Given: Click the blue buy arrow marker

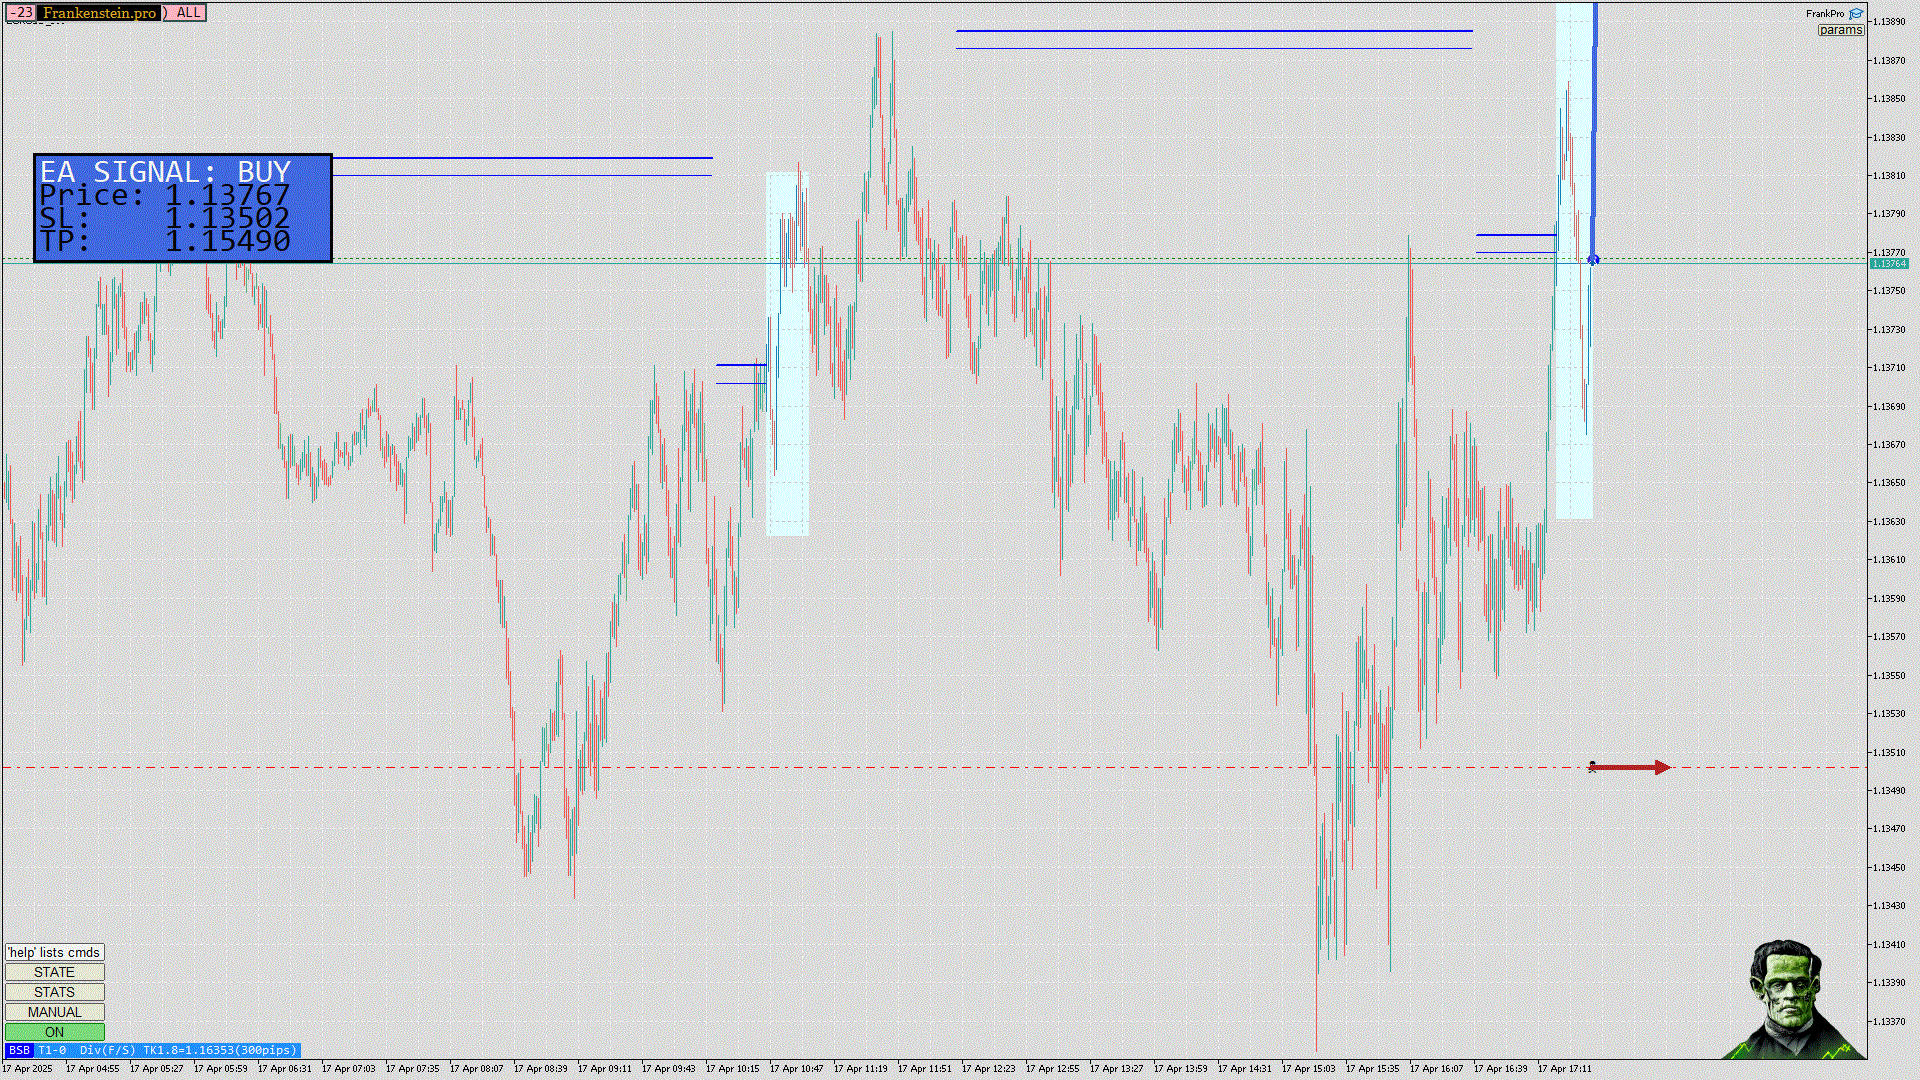Looking at the screenshot, I should 1593,259.
